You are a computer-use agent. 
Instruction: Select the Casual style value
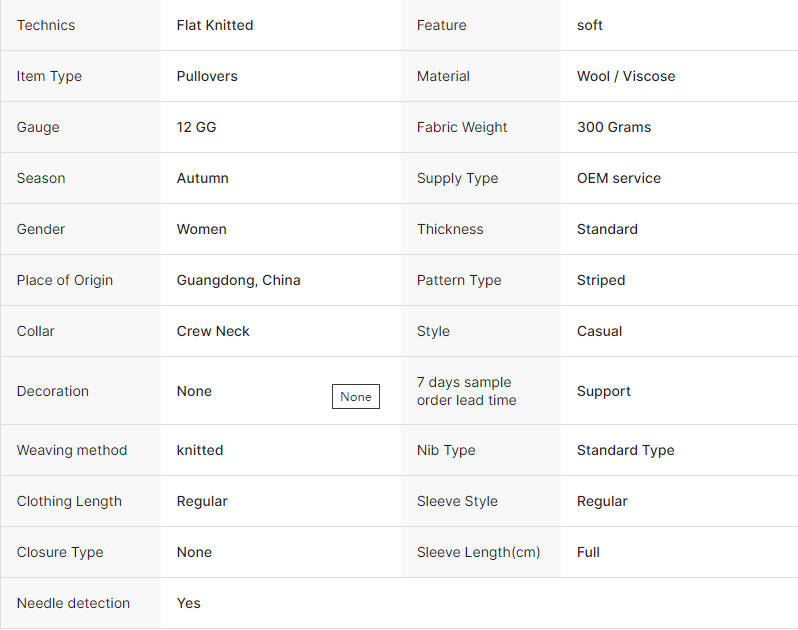(x=600, y=331)
